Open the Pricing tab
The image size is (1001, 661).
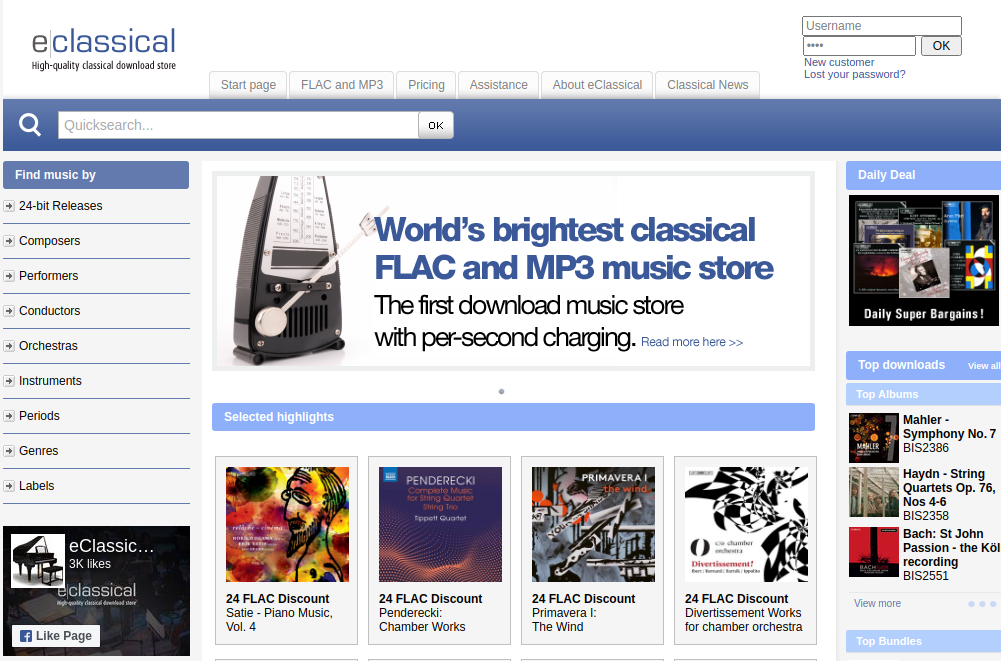[426, 85]
